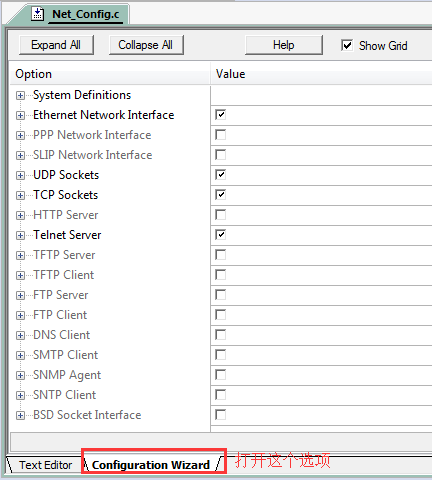Select the BSD Socket Interface label
The width and height of the screenshot is (432, 480).
tap(87, 415)
